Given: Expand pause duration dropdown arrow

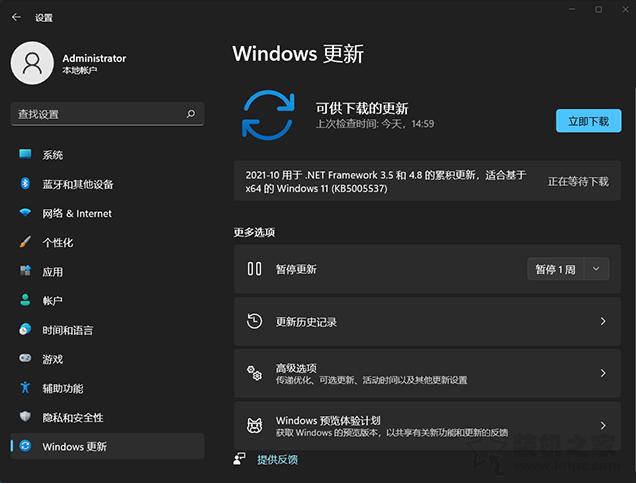Looking at the screenshot, I should 596,269.
